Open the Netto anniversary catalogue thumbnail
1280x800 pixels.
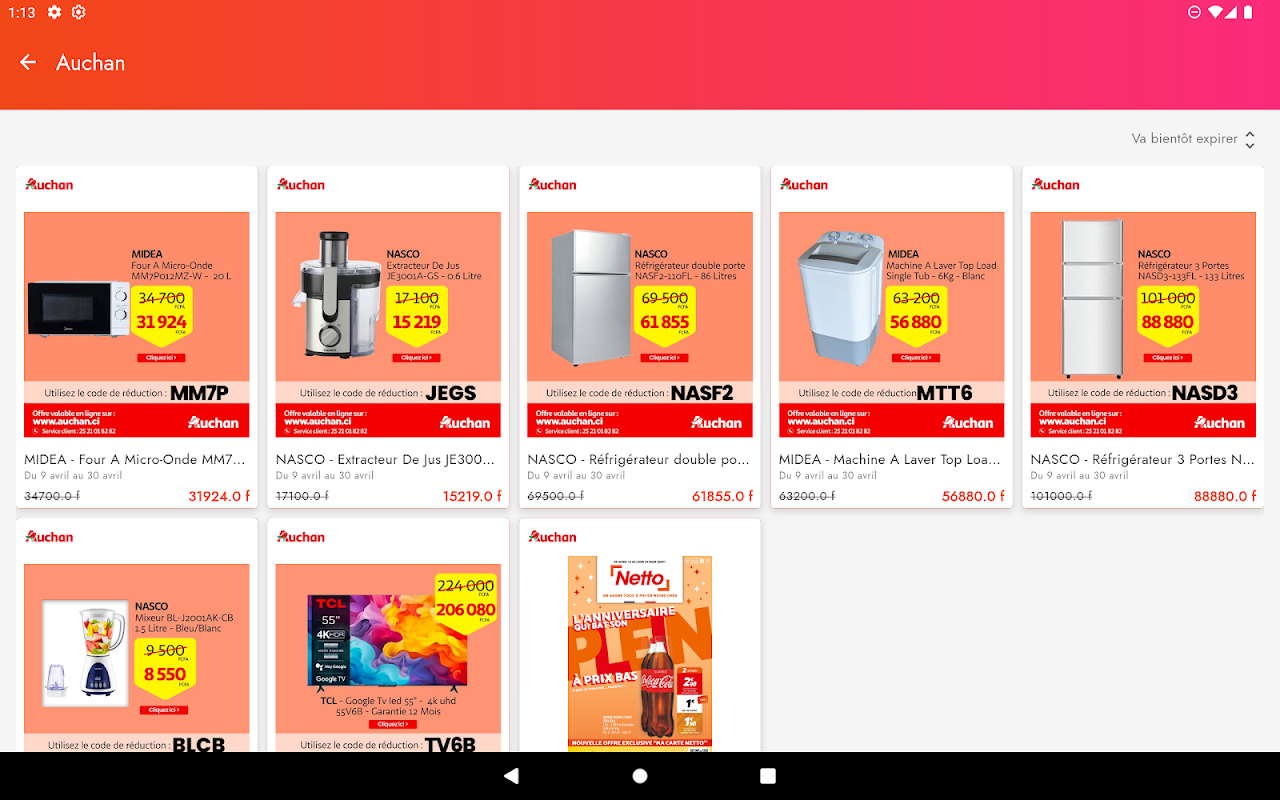(x=640, y=653)
